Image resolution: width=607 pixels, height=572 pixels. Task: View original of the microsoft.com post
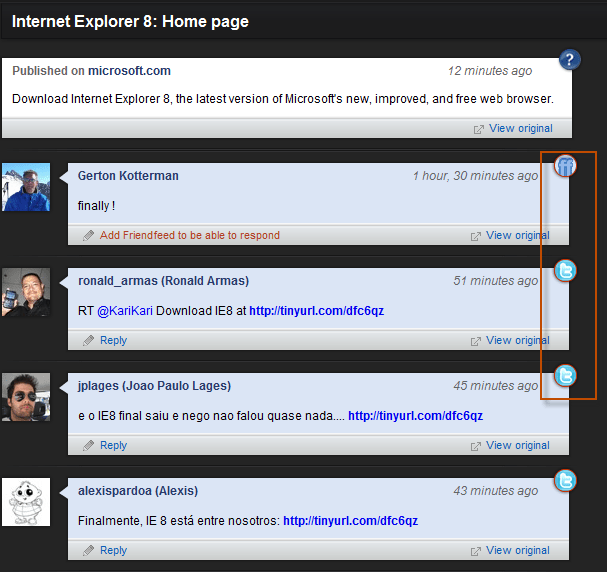point(521,128)
